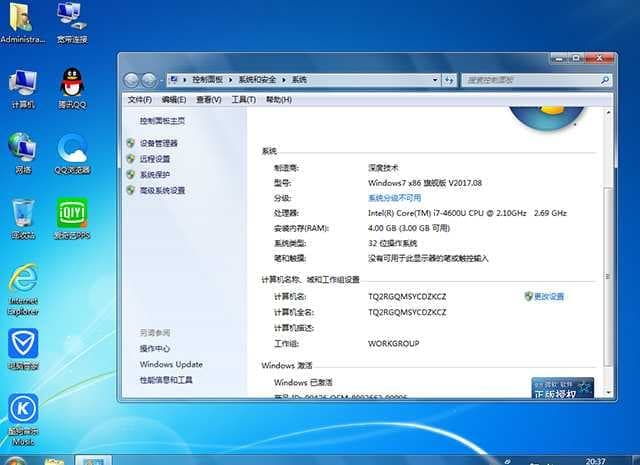Screen dimensions: 640x465
Task: Click the 系统和安全 breadcrumb segment
Action: pyautogui.click(x=257, y=80)
